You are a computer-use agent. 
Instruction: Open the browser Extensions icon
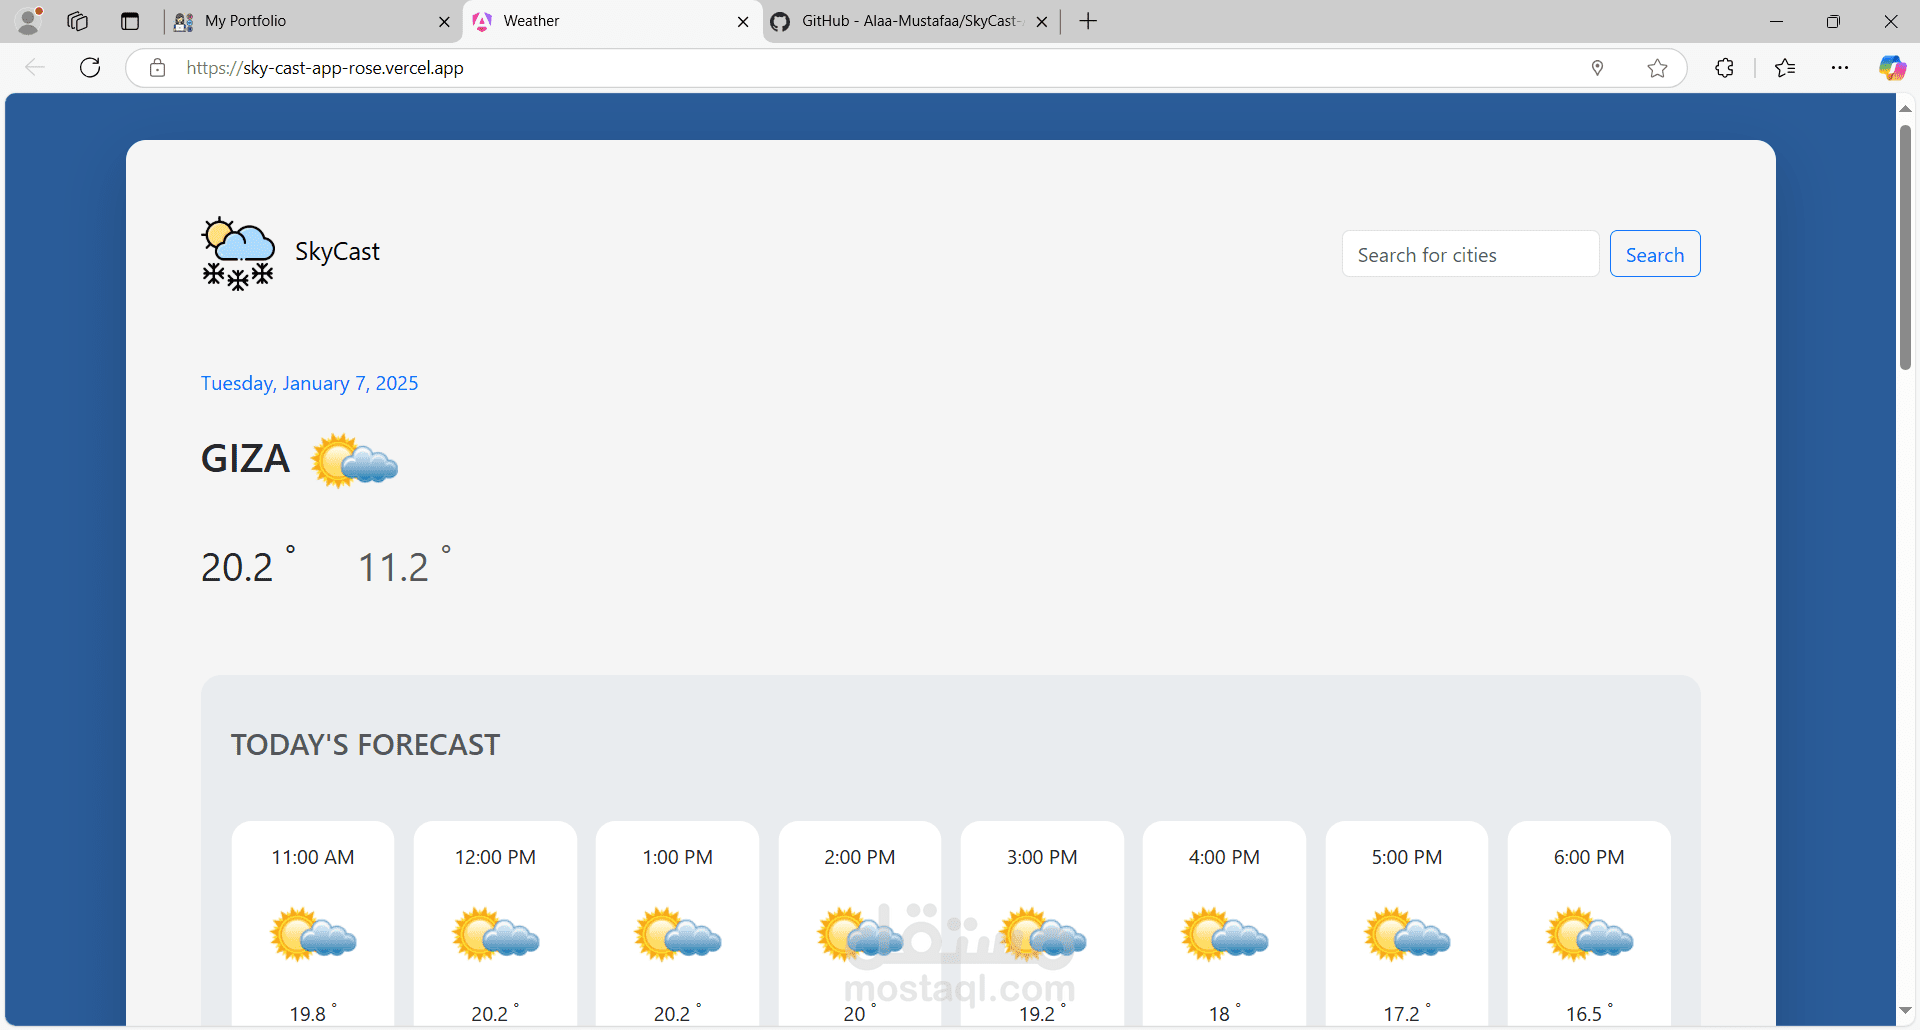click(x=1724, y=68)
